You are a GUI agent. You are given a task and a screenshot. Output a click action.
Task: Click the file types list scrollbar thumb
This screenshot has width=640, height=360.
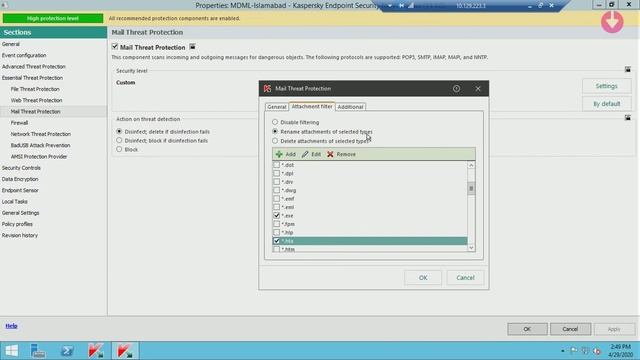(471, 189)
